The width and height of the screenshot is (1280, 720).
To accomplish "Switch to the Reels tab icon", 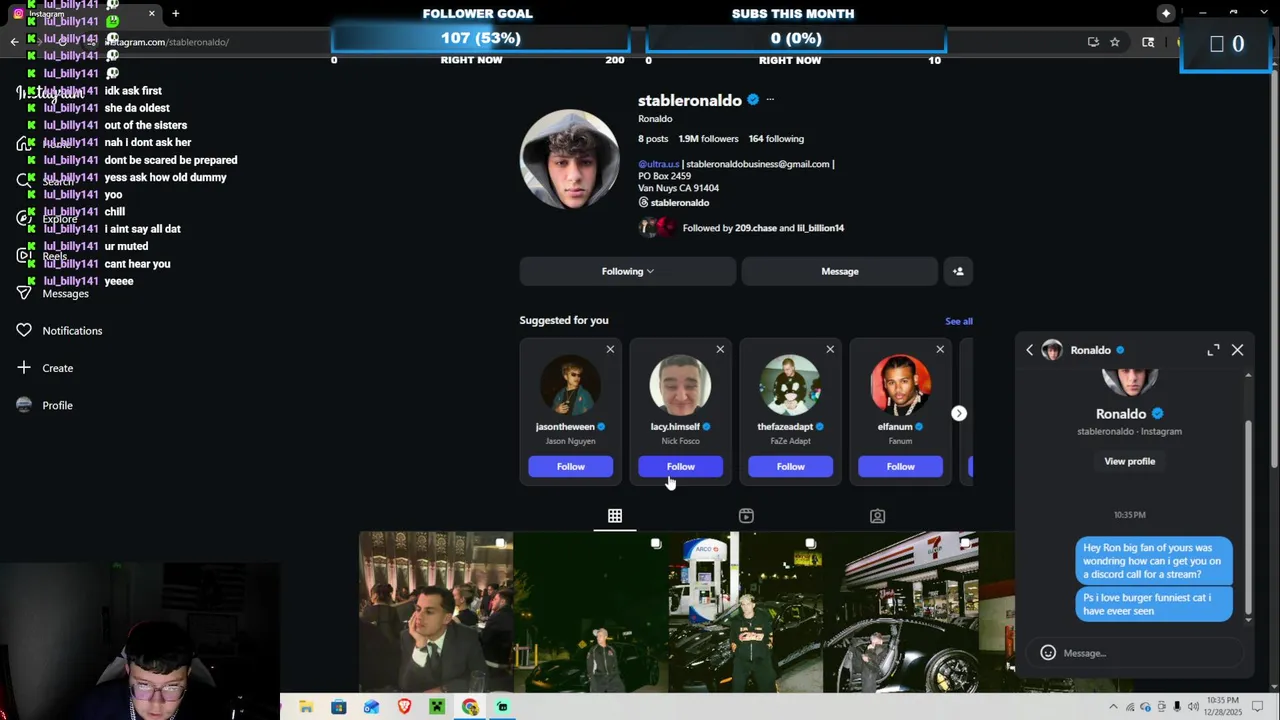I will pos(746,516).
